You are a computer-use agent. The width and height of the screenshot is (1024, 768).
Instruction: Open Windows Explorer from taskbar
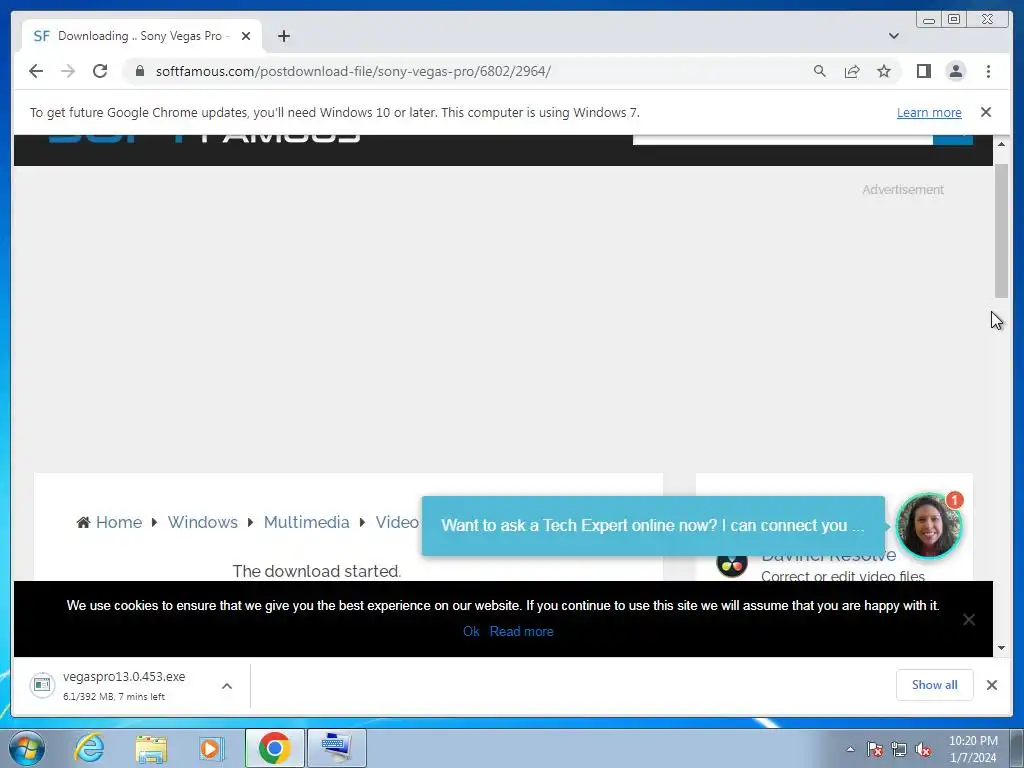pyautogui.click(x=151, y=748)
